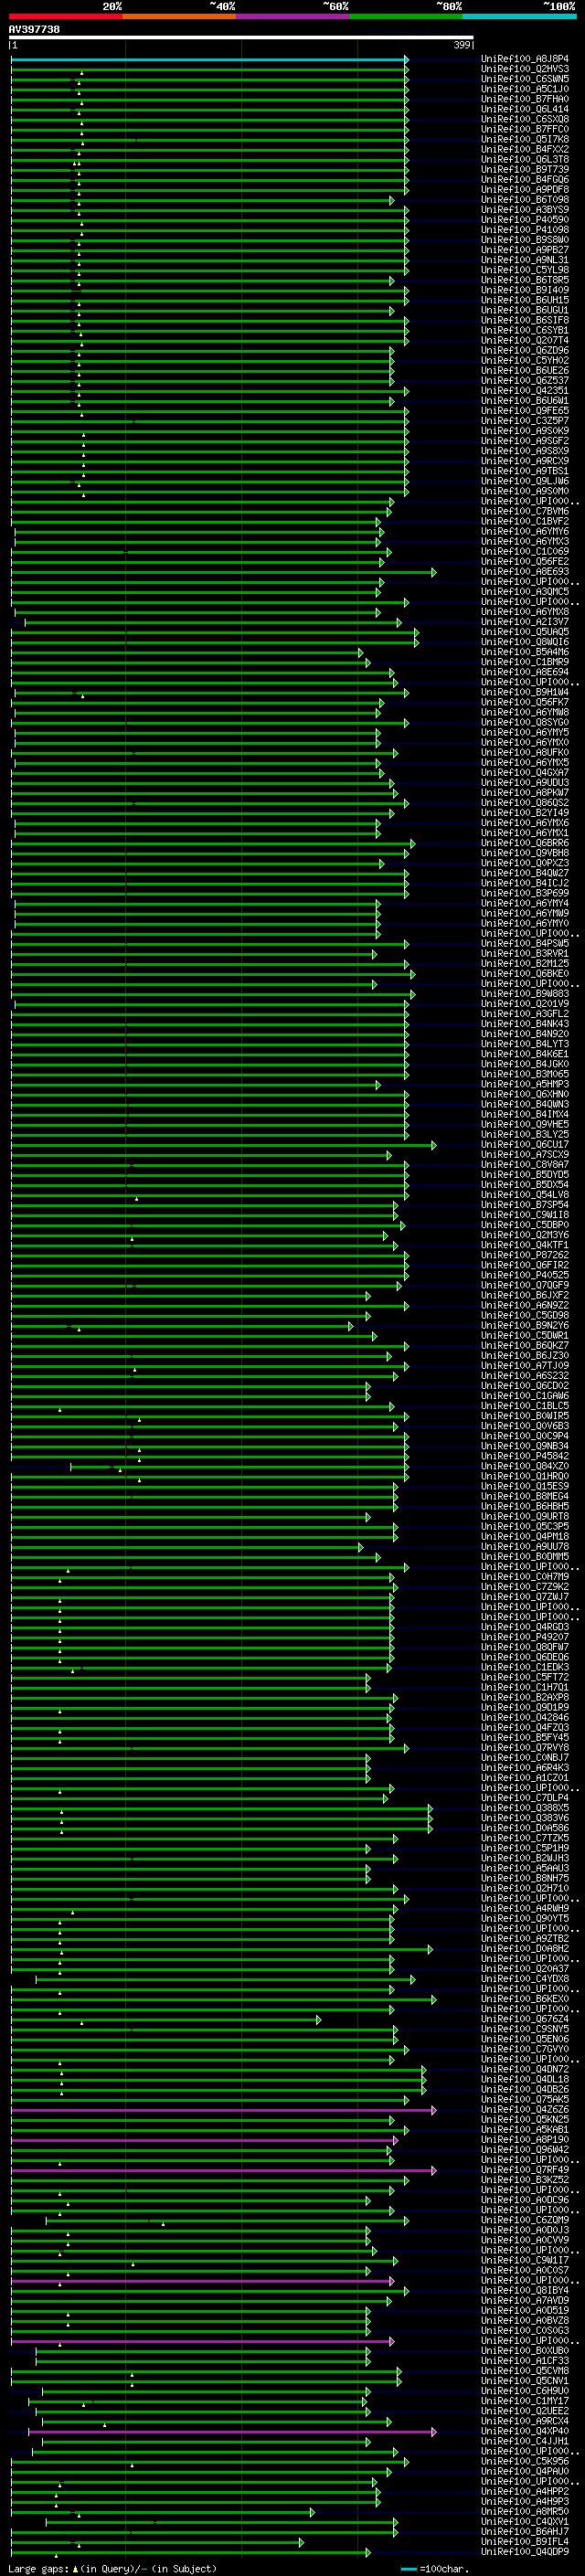Click the cyan ~100% identity legend segment
Viewport: 585px width, 2576px height.
[520, 17]
